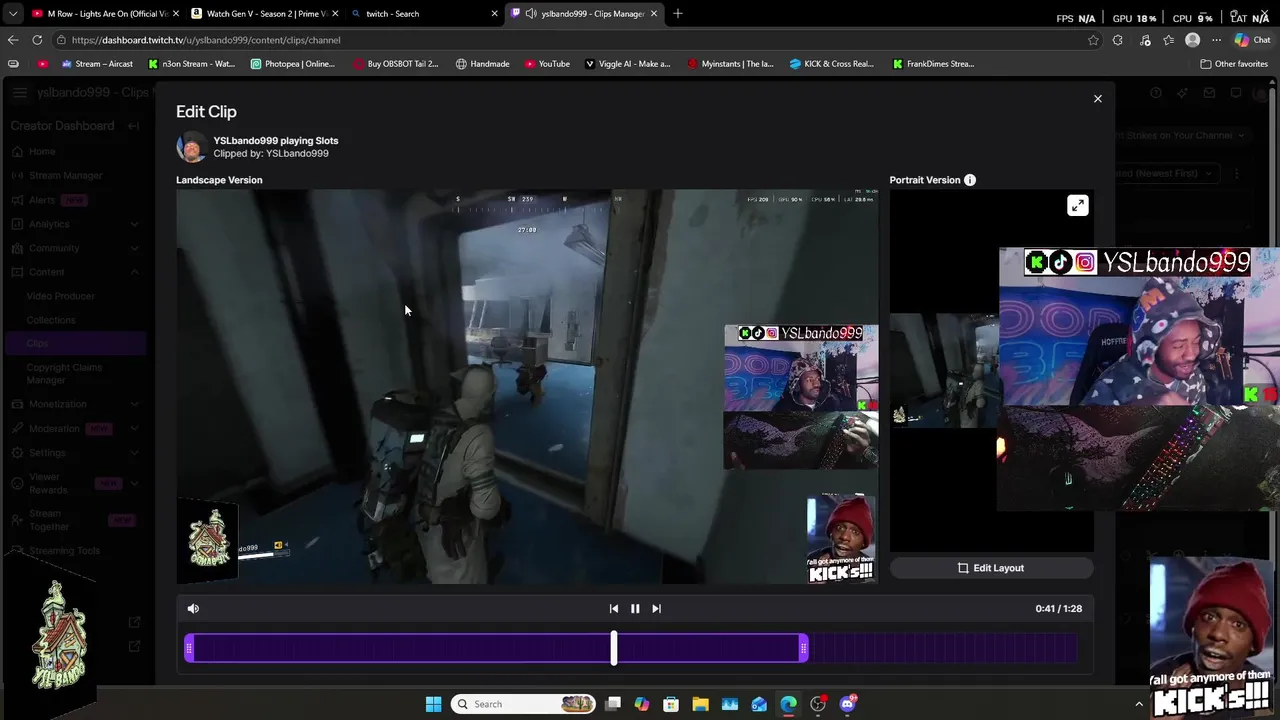1280x720 pixels.
Task: Open the Viggle AI bookmark
Action: coord(627,64)
